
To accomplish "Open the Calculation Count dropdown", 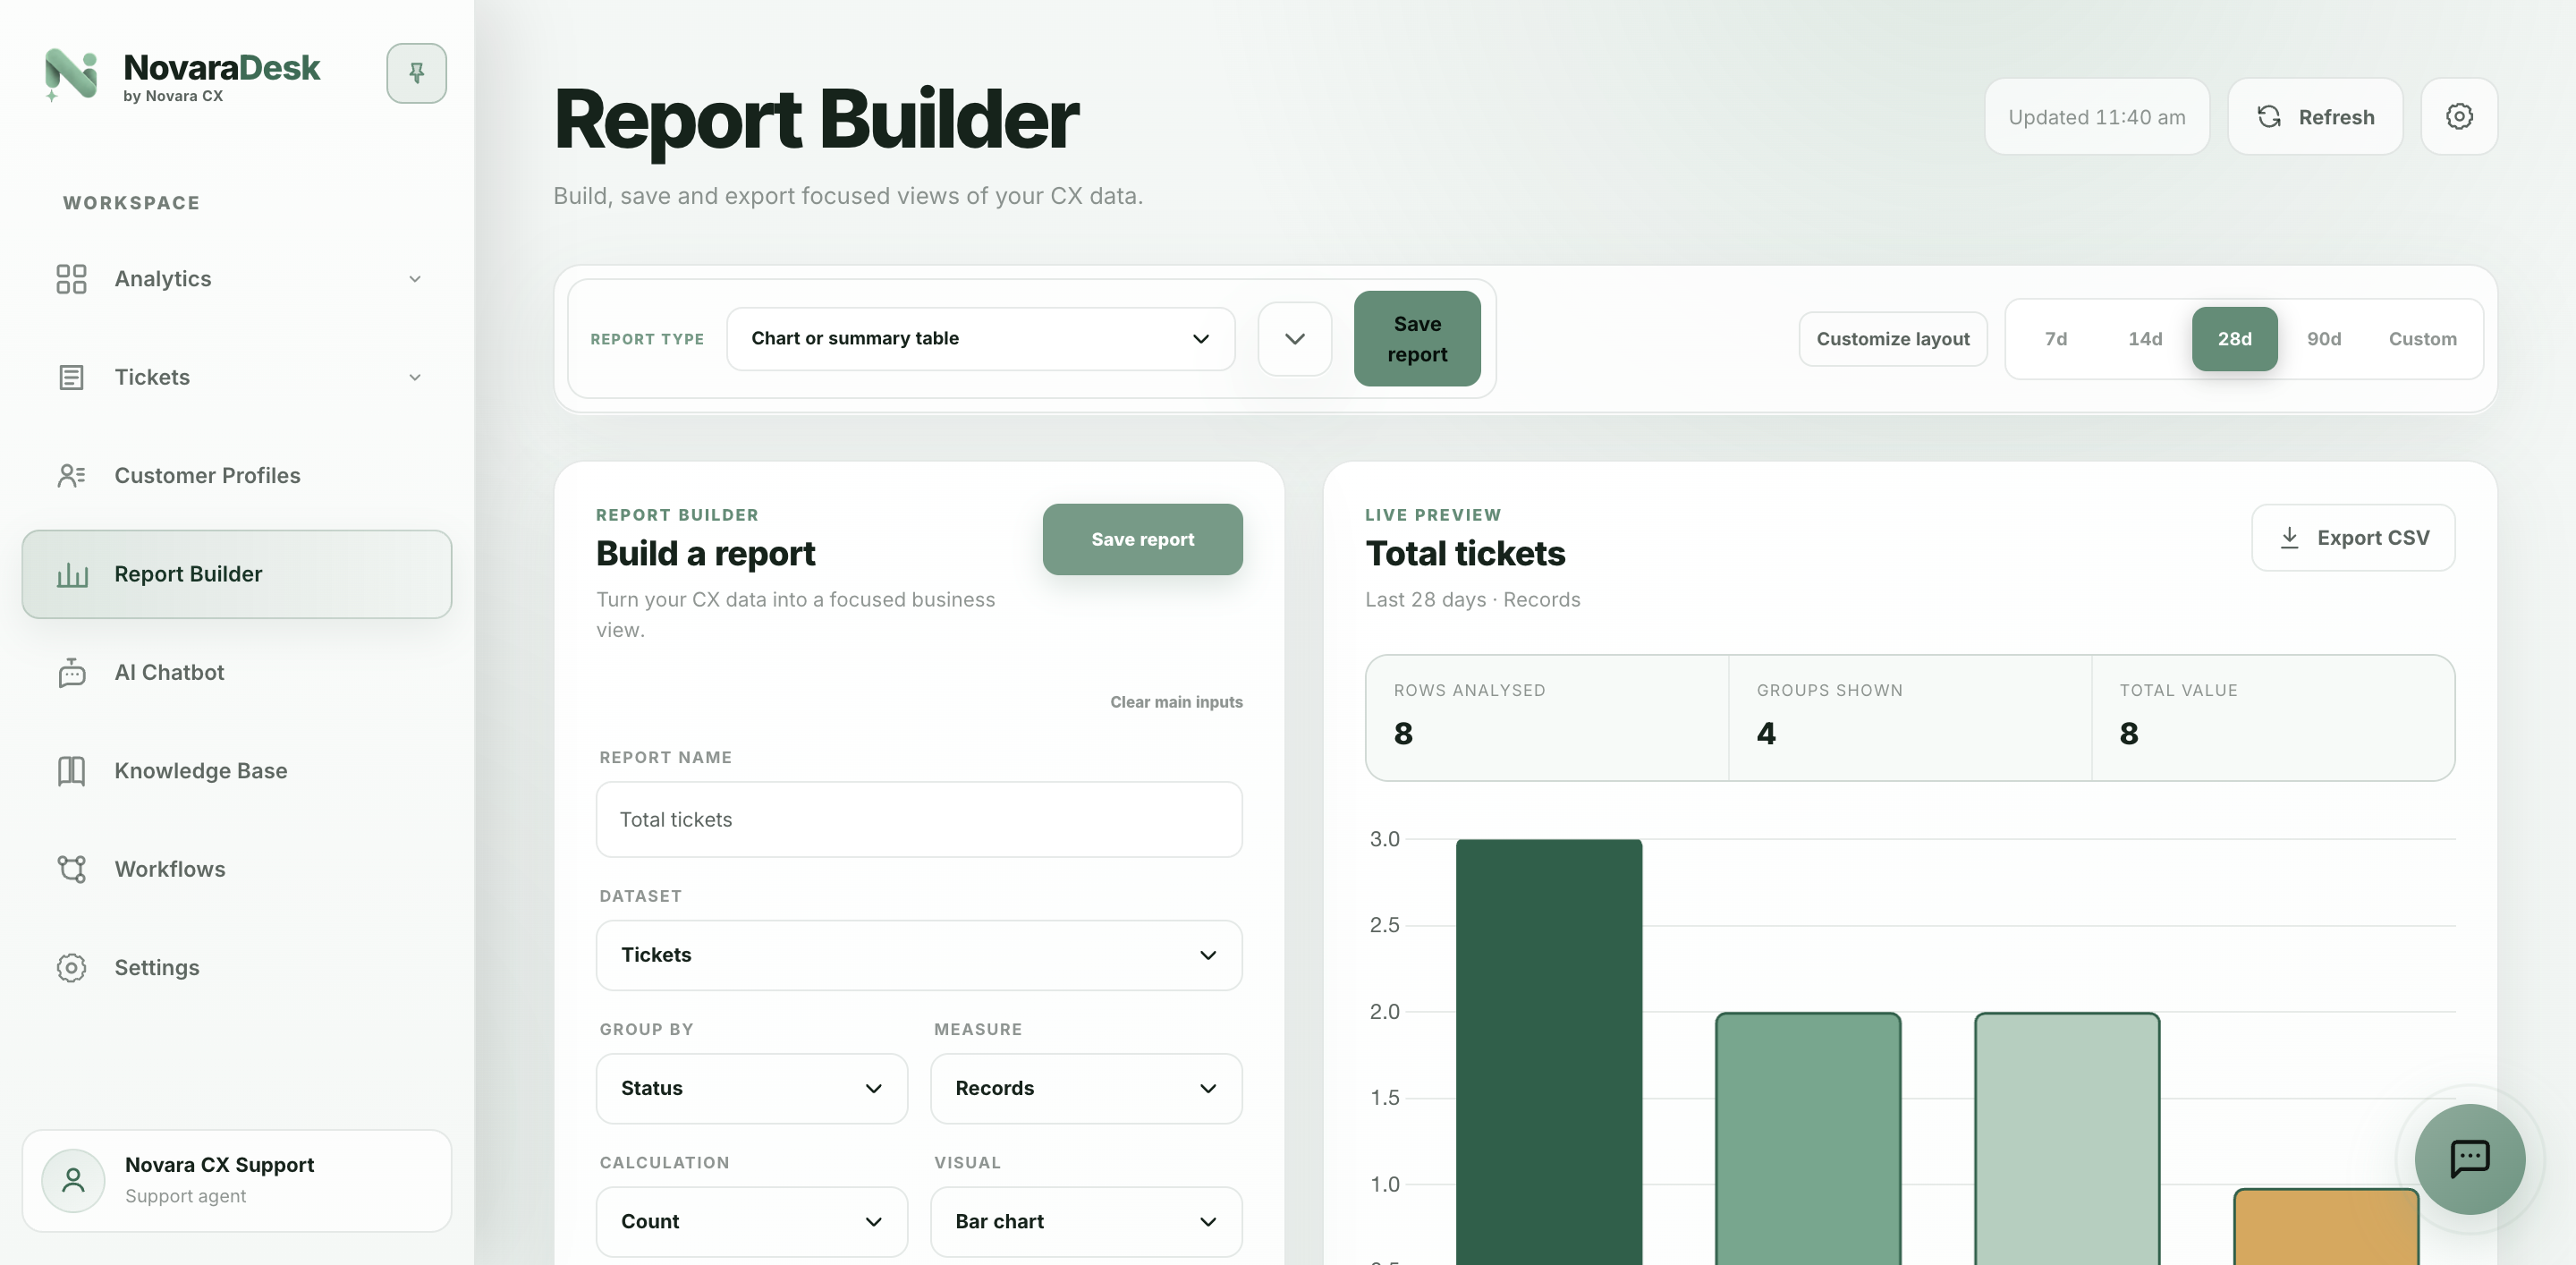I will click(x=752, y=1221).
